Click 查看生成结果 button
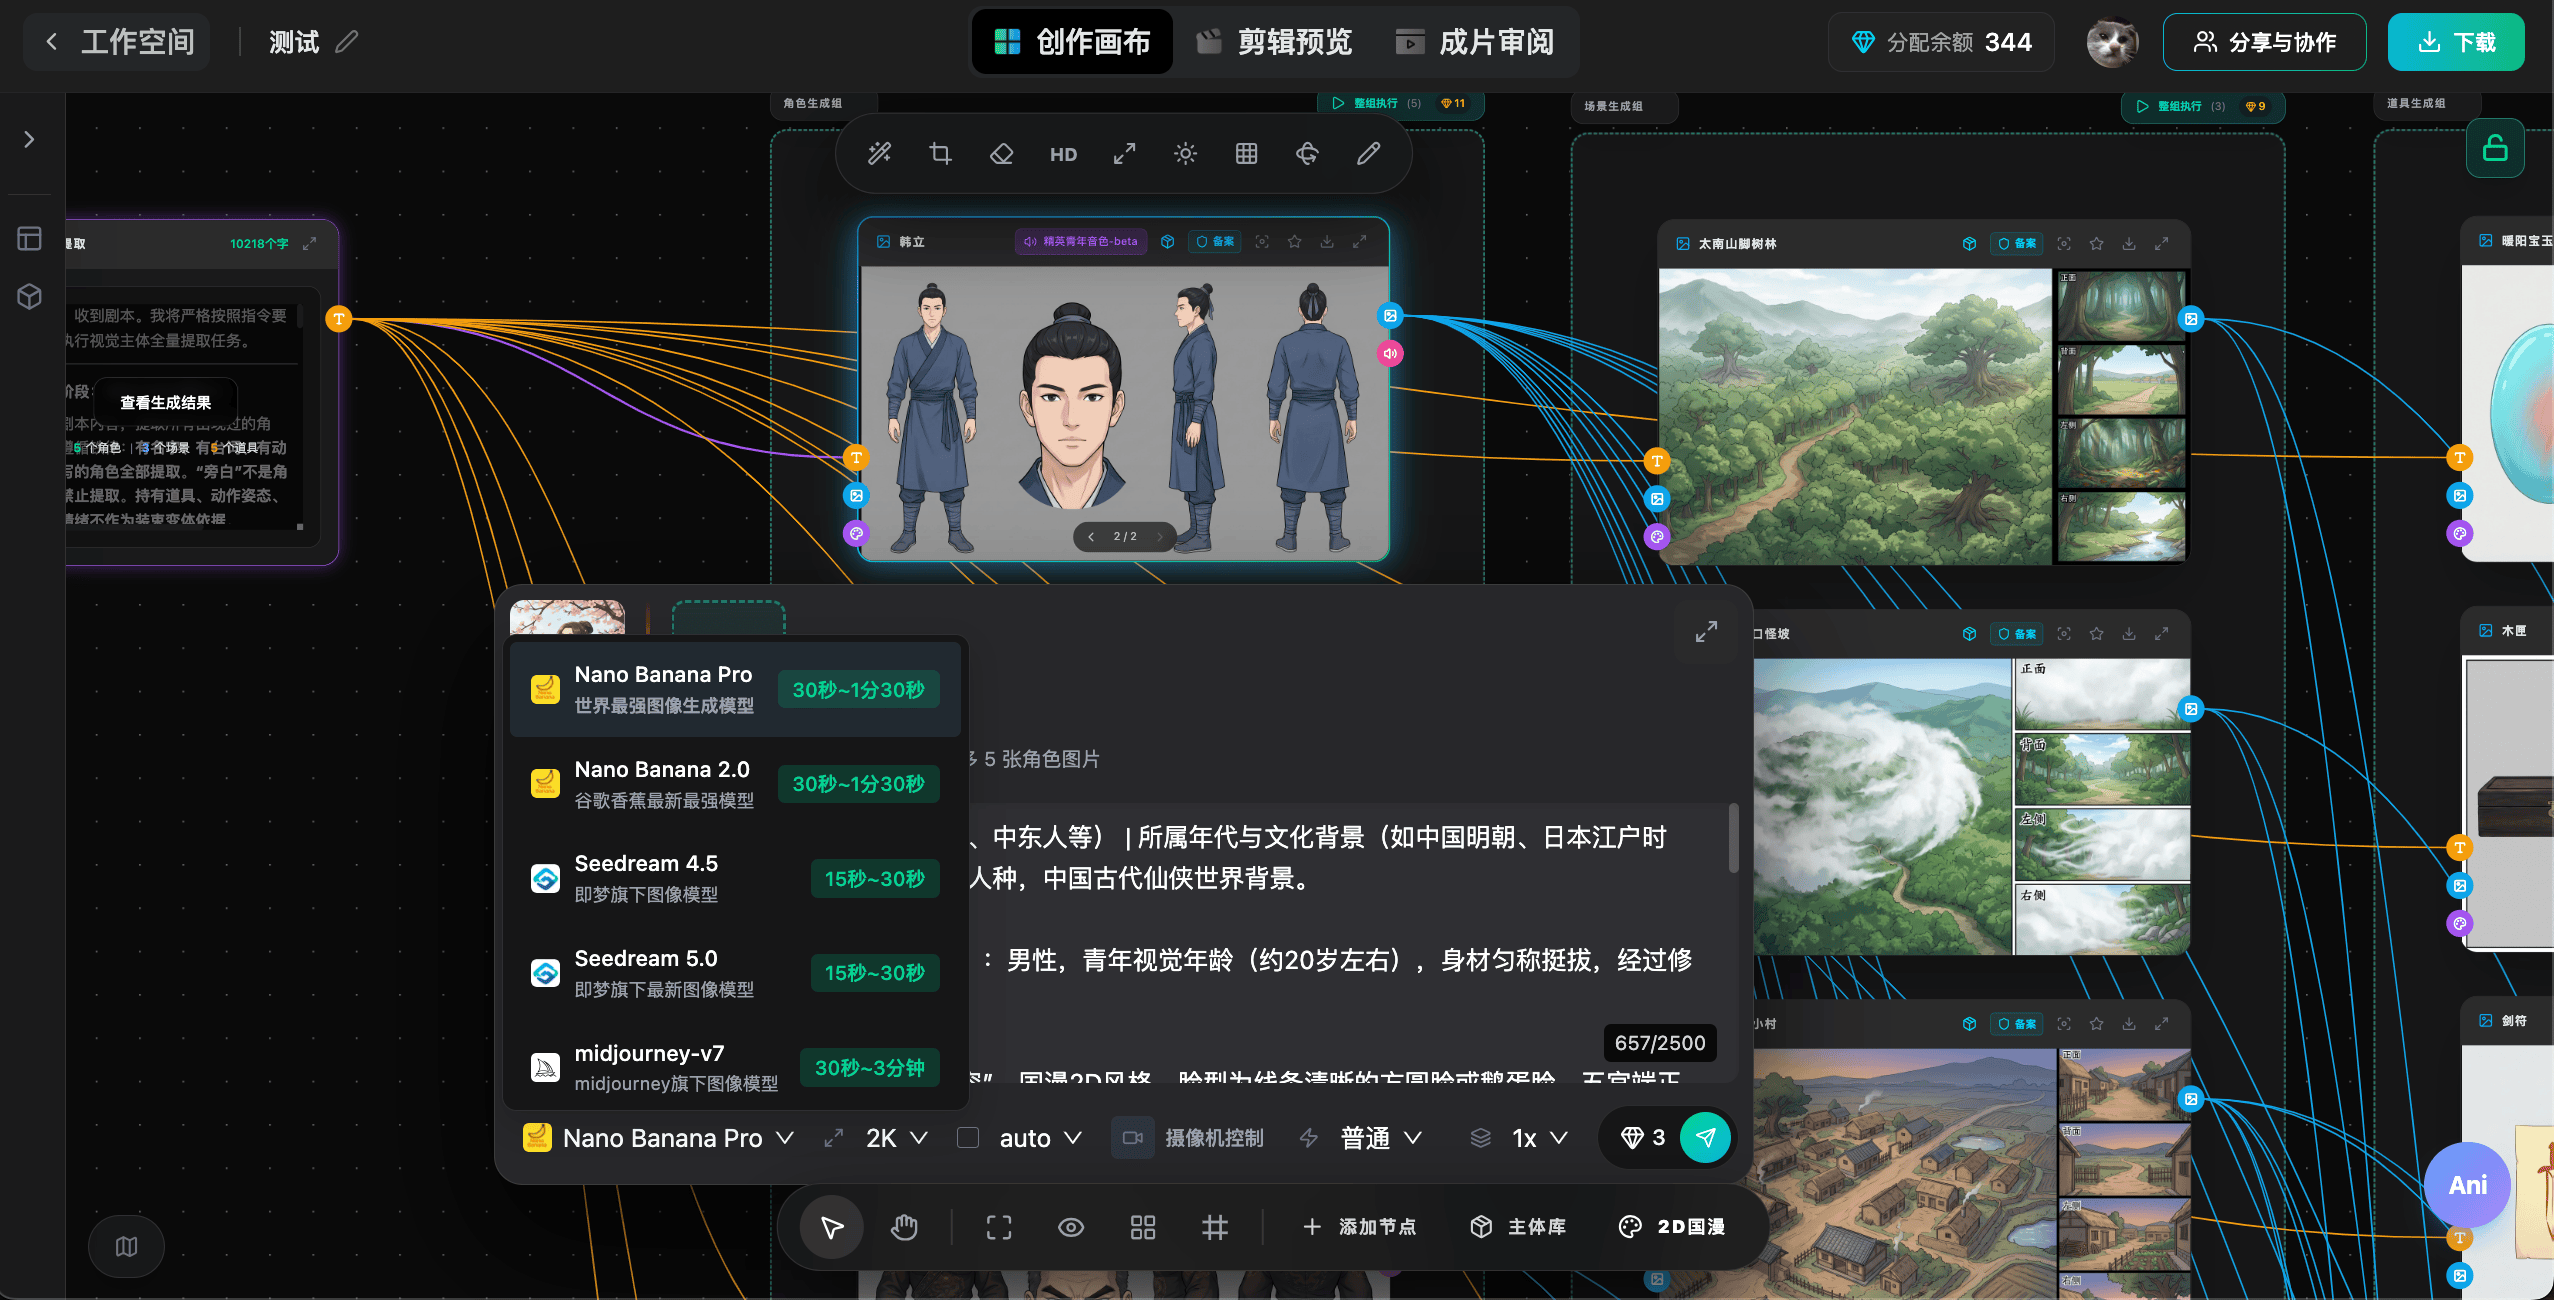The height and width of the screenshot is (1300, 2554). 166,403
